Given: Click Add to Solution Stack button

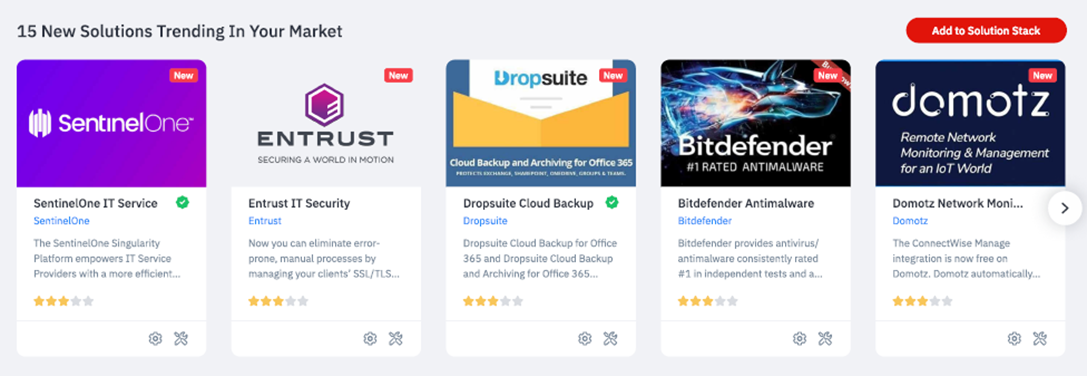Looking at the screenshot, I should (986, 31).
